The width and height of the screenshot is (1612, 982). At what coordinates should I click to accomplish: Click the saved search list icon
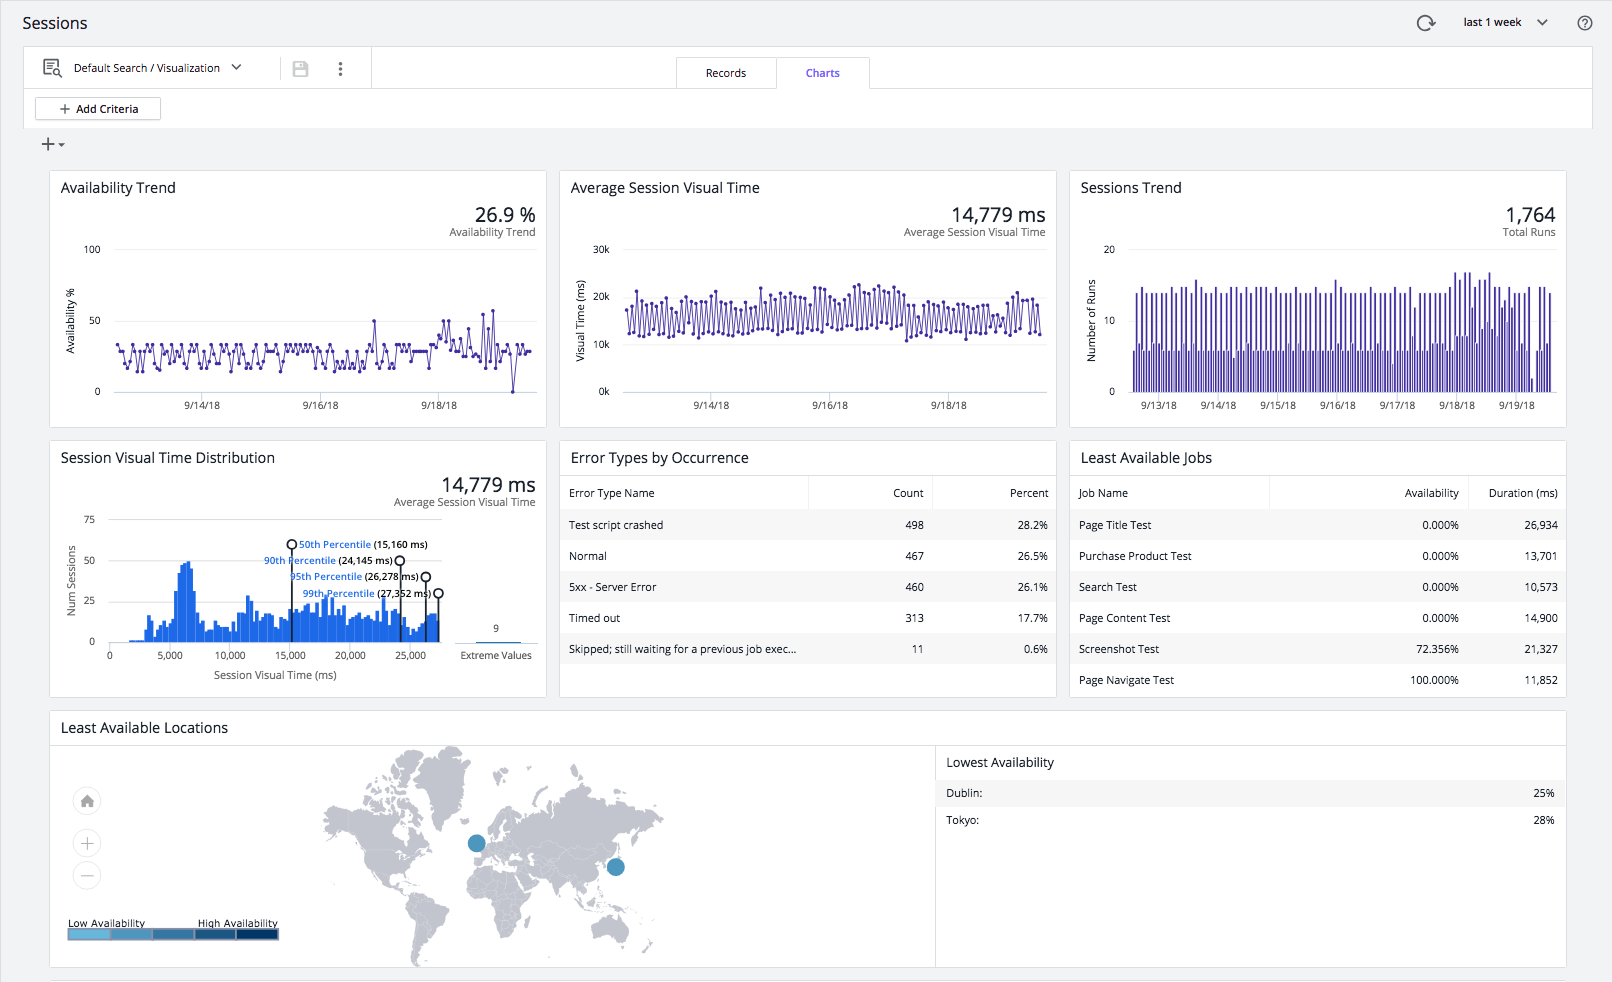[x=52, y=68]
